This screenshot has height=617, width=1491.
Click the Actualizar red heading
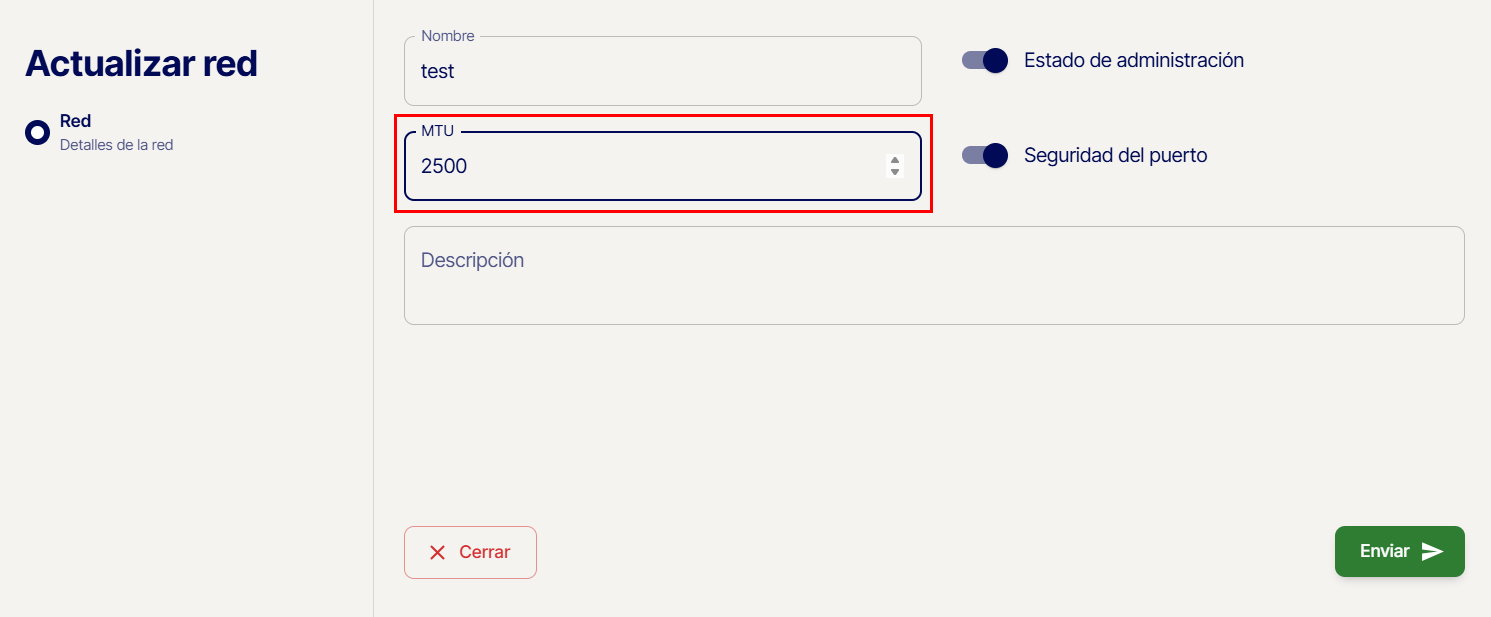pos(141,63)
